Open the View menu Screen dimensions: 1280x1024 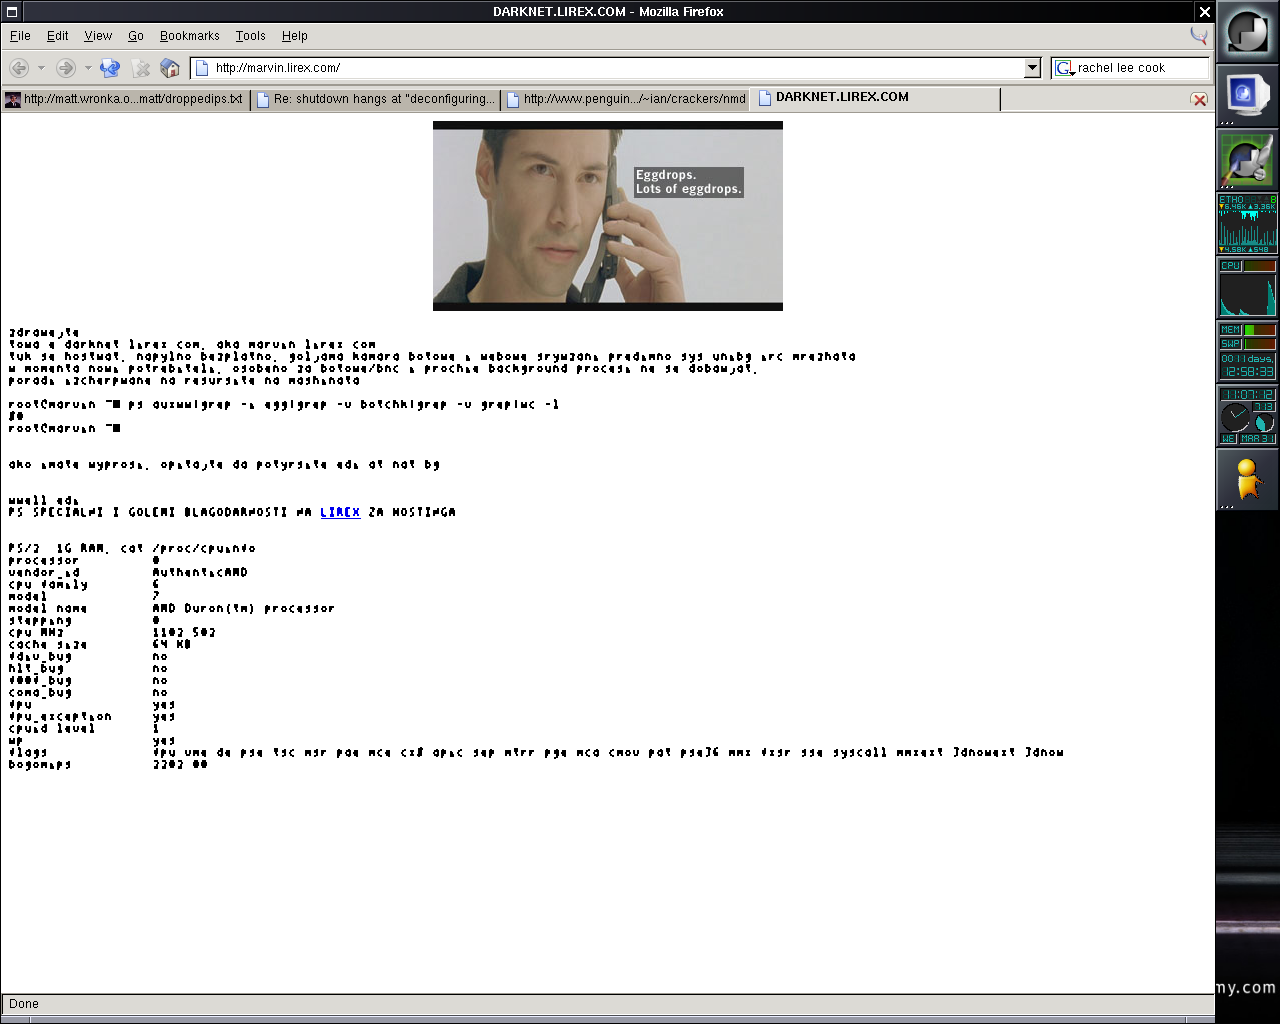coord(98,36)
